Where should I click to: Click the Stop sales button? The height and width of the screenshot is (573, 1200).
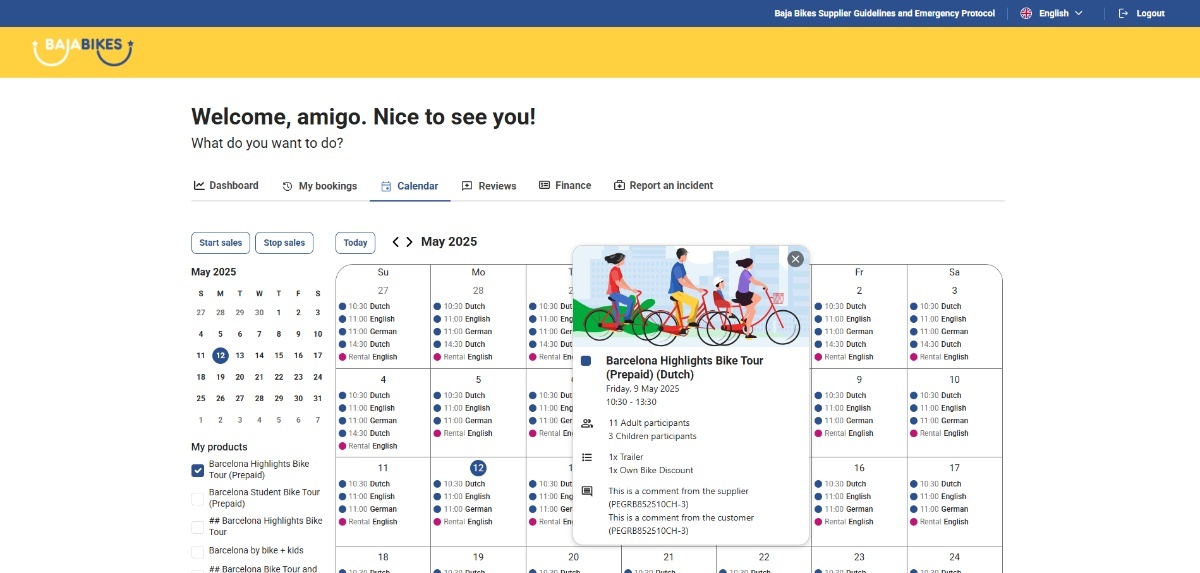tap(284, 243)
